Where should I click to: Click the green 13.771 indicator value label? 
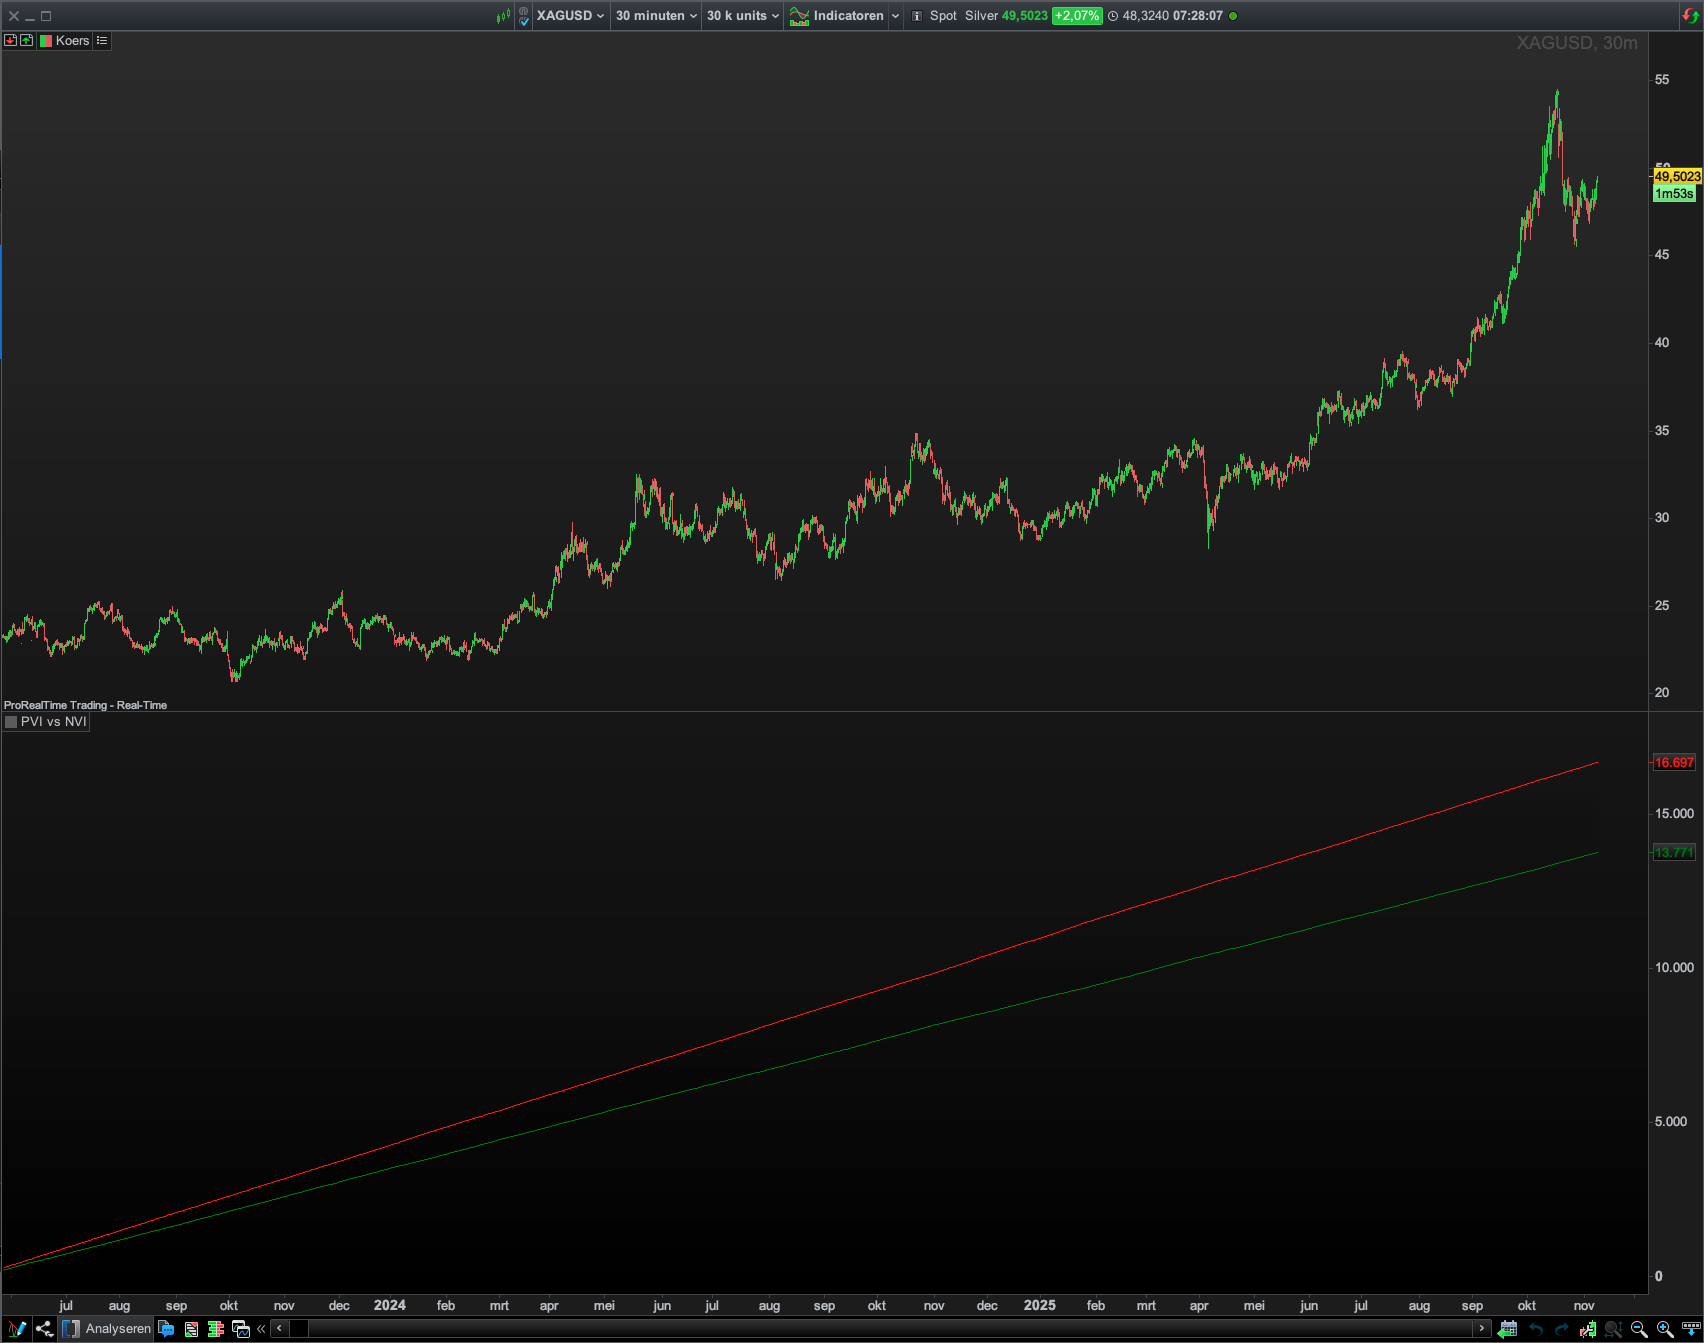(1674, 853)
